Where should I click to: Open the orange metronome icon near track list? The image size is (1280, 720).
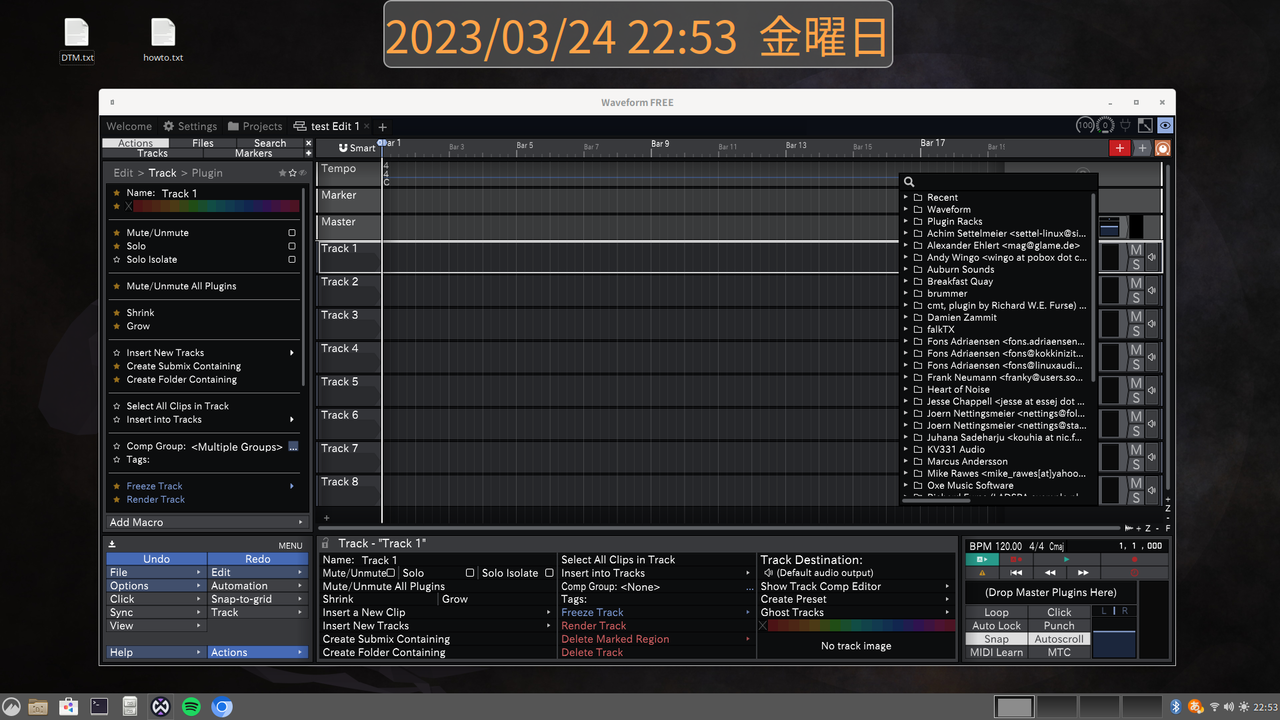(1162, 147)
